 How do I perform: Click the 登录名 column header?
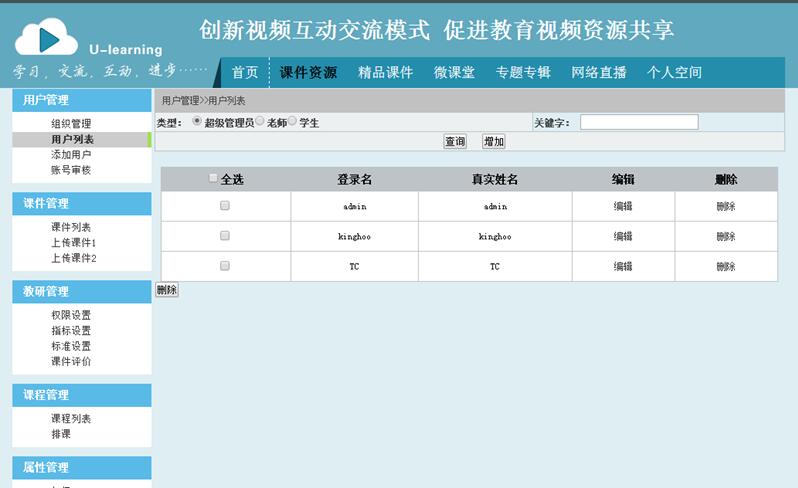[x=355, y=179]
